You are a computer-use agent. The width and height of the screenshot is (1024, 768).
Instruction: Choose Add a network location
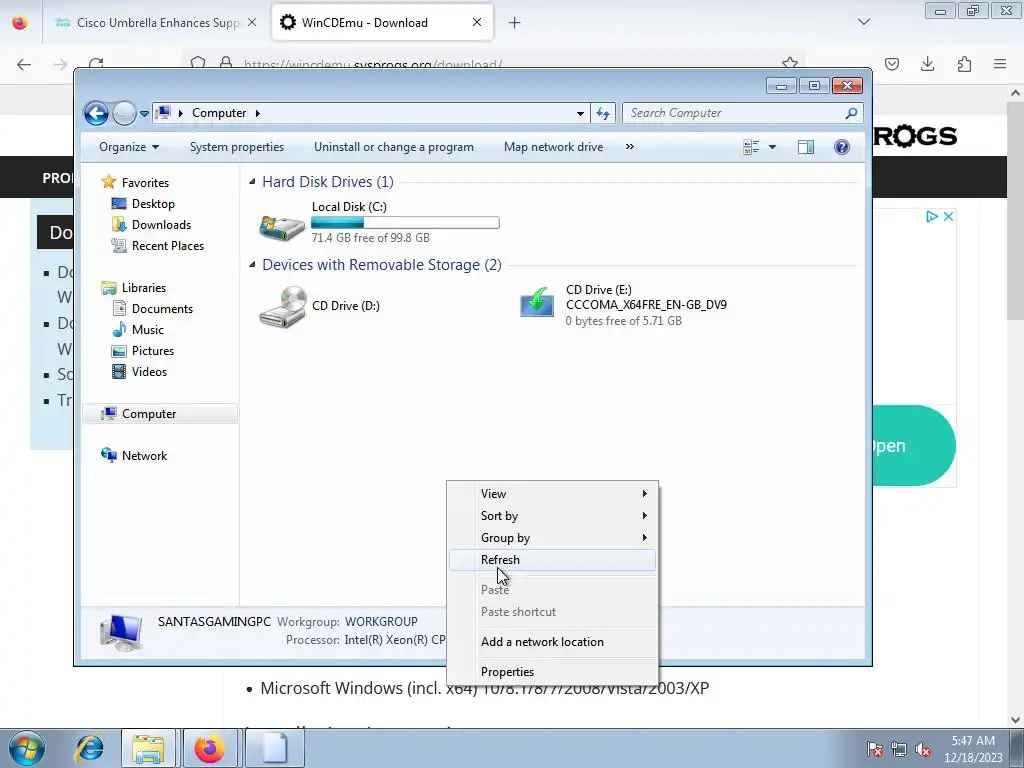point(552,642)
